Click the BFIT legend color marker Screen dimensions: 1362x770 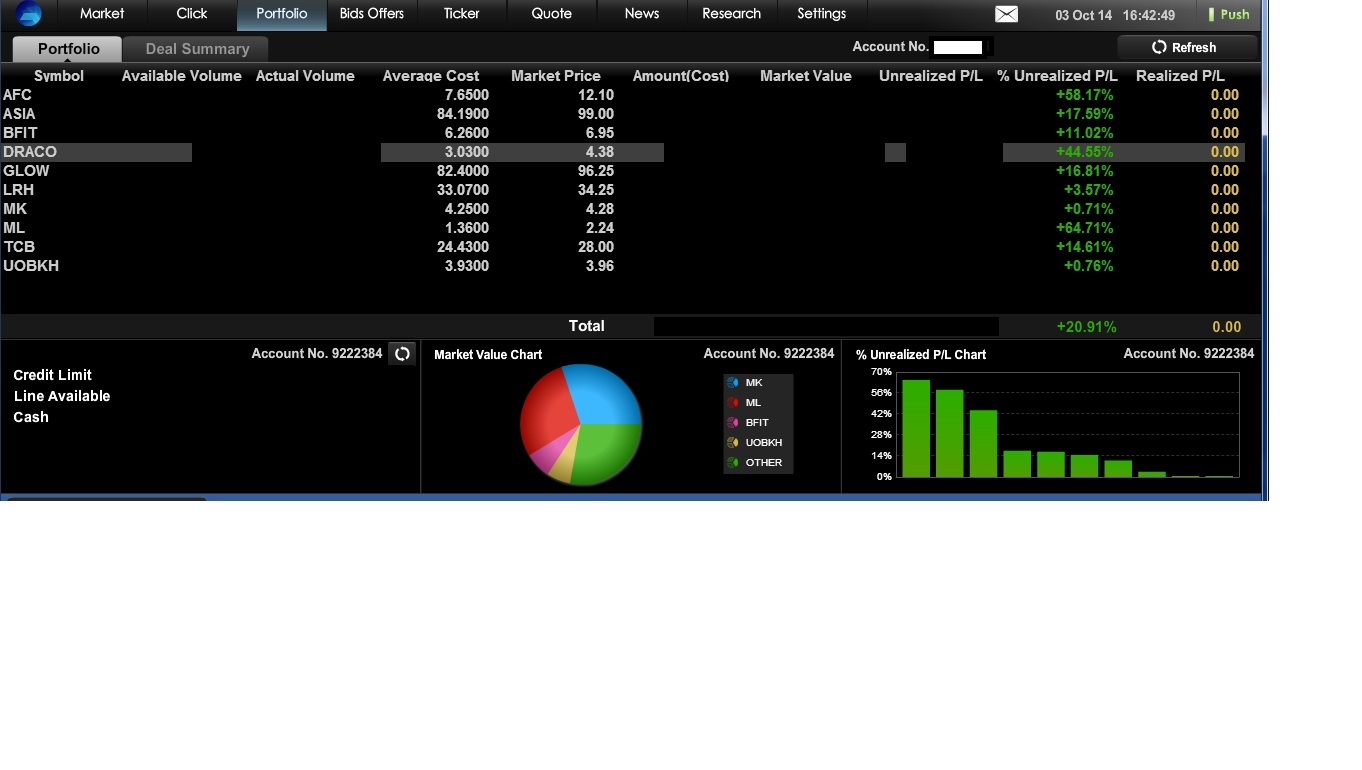point(733,423)
